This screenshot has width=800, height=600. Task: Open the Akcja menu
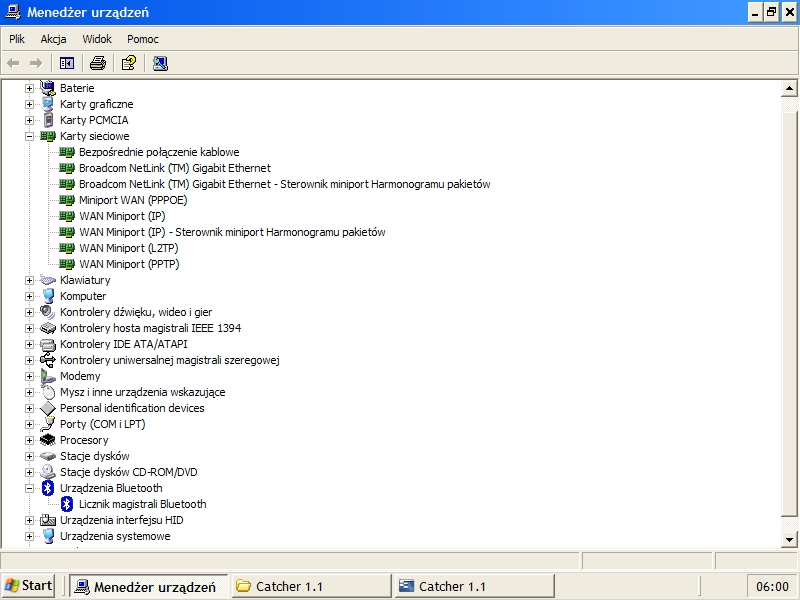tap(53, 38)
